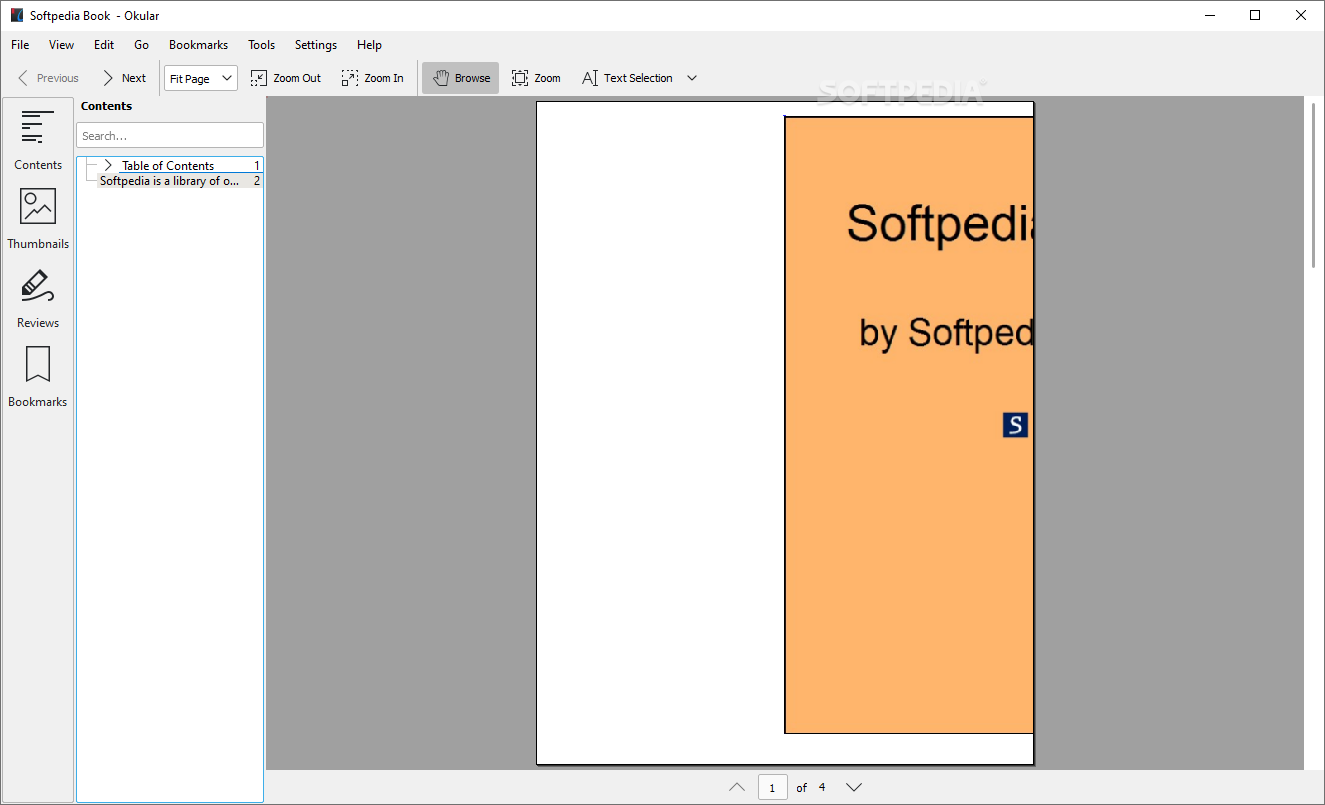Open the Fit Page zoom combo box

201,78
